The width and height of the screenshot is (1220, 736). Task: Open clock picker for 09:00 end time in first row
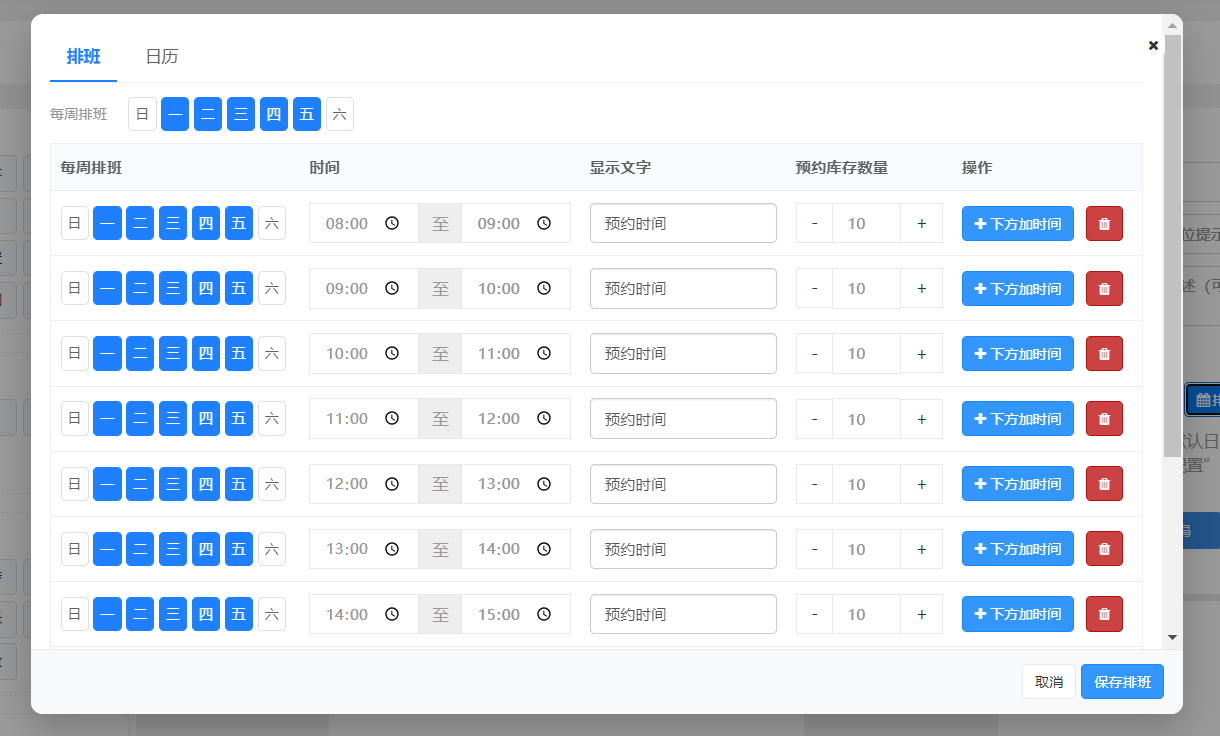[544, 223]
